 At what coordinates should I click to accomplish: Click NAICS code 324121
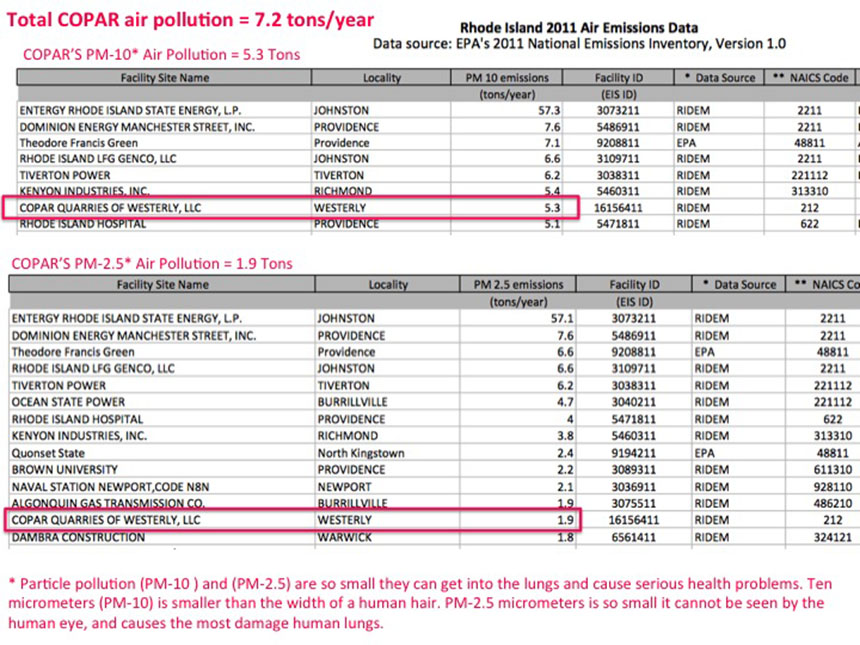(833, 537)
